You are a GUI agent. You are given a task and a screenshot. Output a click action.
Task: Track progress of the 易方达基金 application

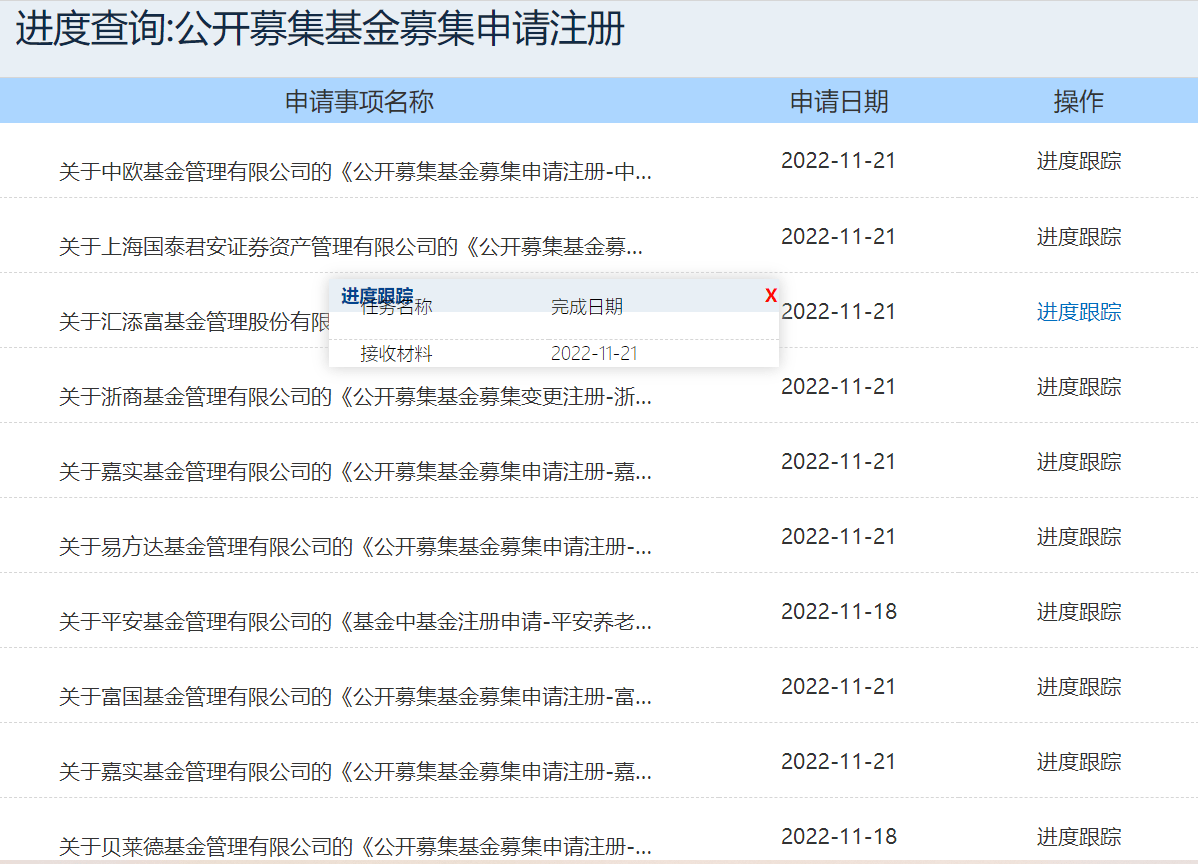click(1078, 537)
